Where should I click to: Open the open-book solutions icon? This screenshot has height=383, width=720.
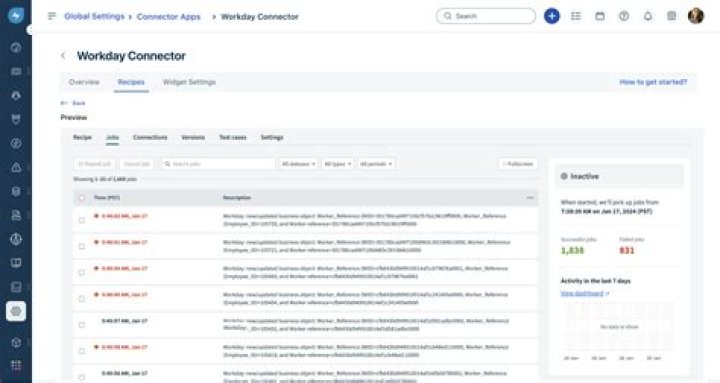pos(16,263)
